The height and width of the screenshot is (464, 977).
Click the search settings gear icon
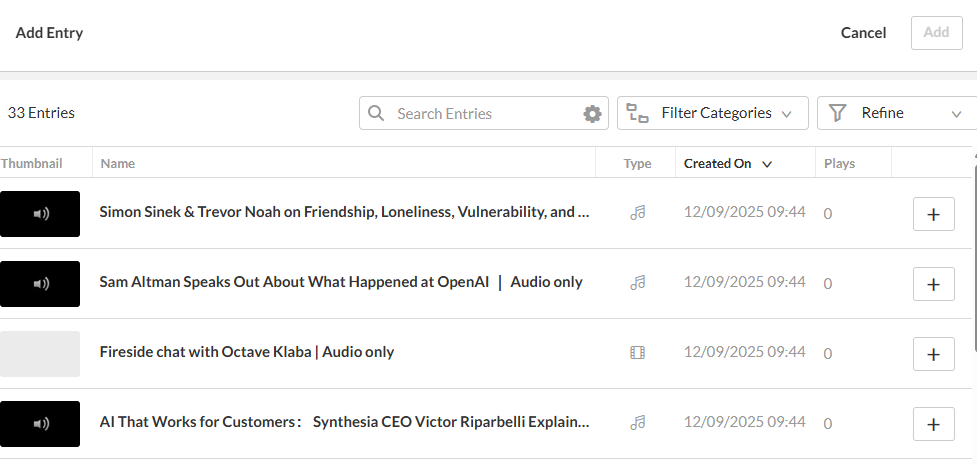[593, 114]
